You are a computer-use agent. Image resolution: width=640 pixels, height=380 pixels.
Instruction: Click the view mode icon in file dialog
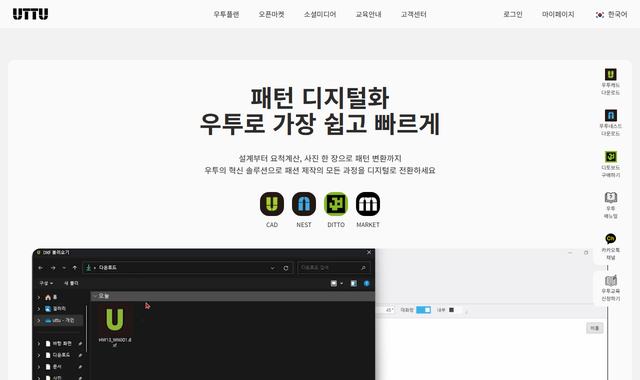334,283
